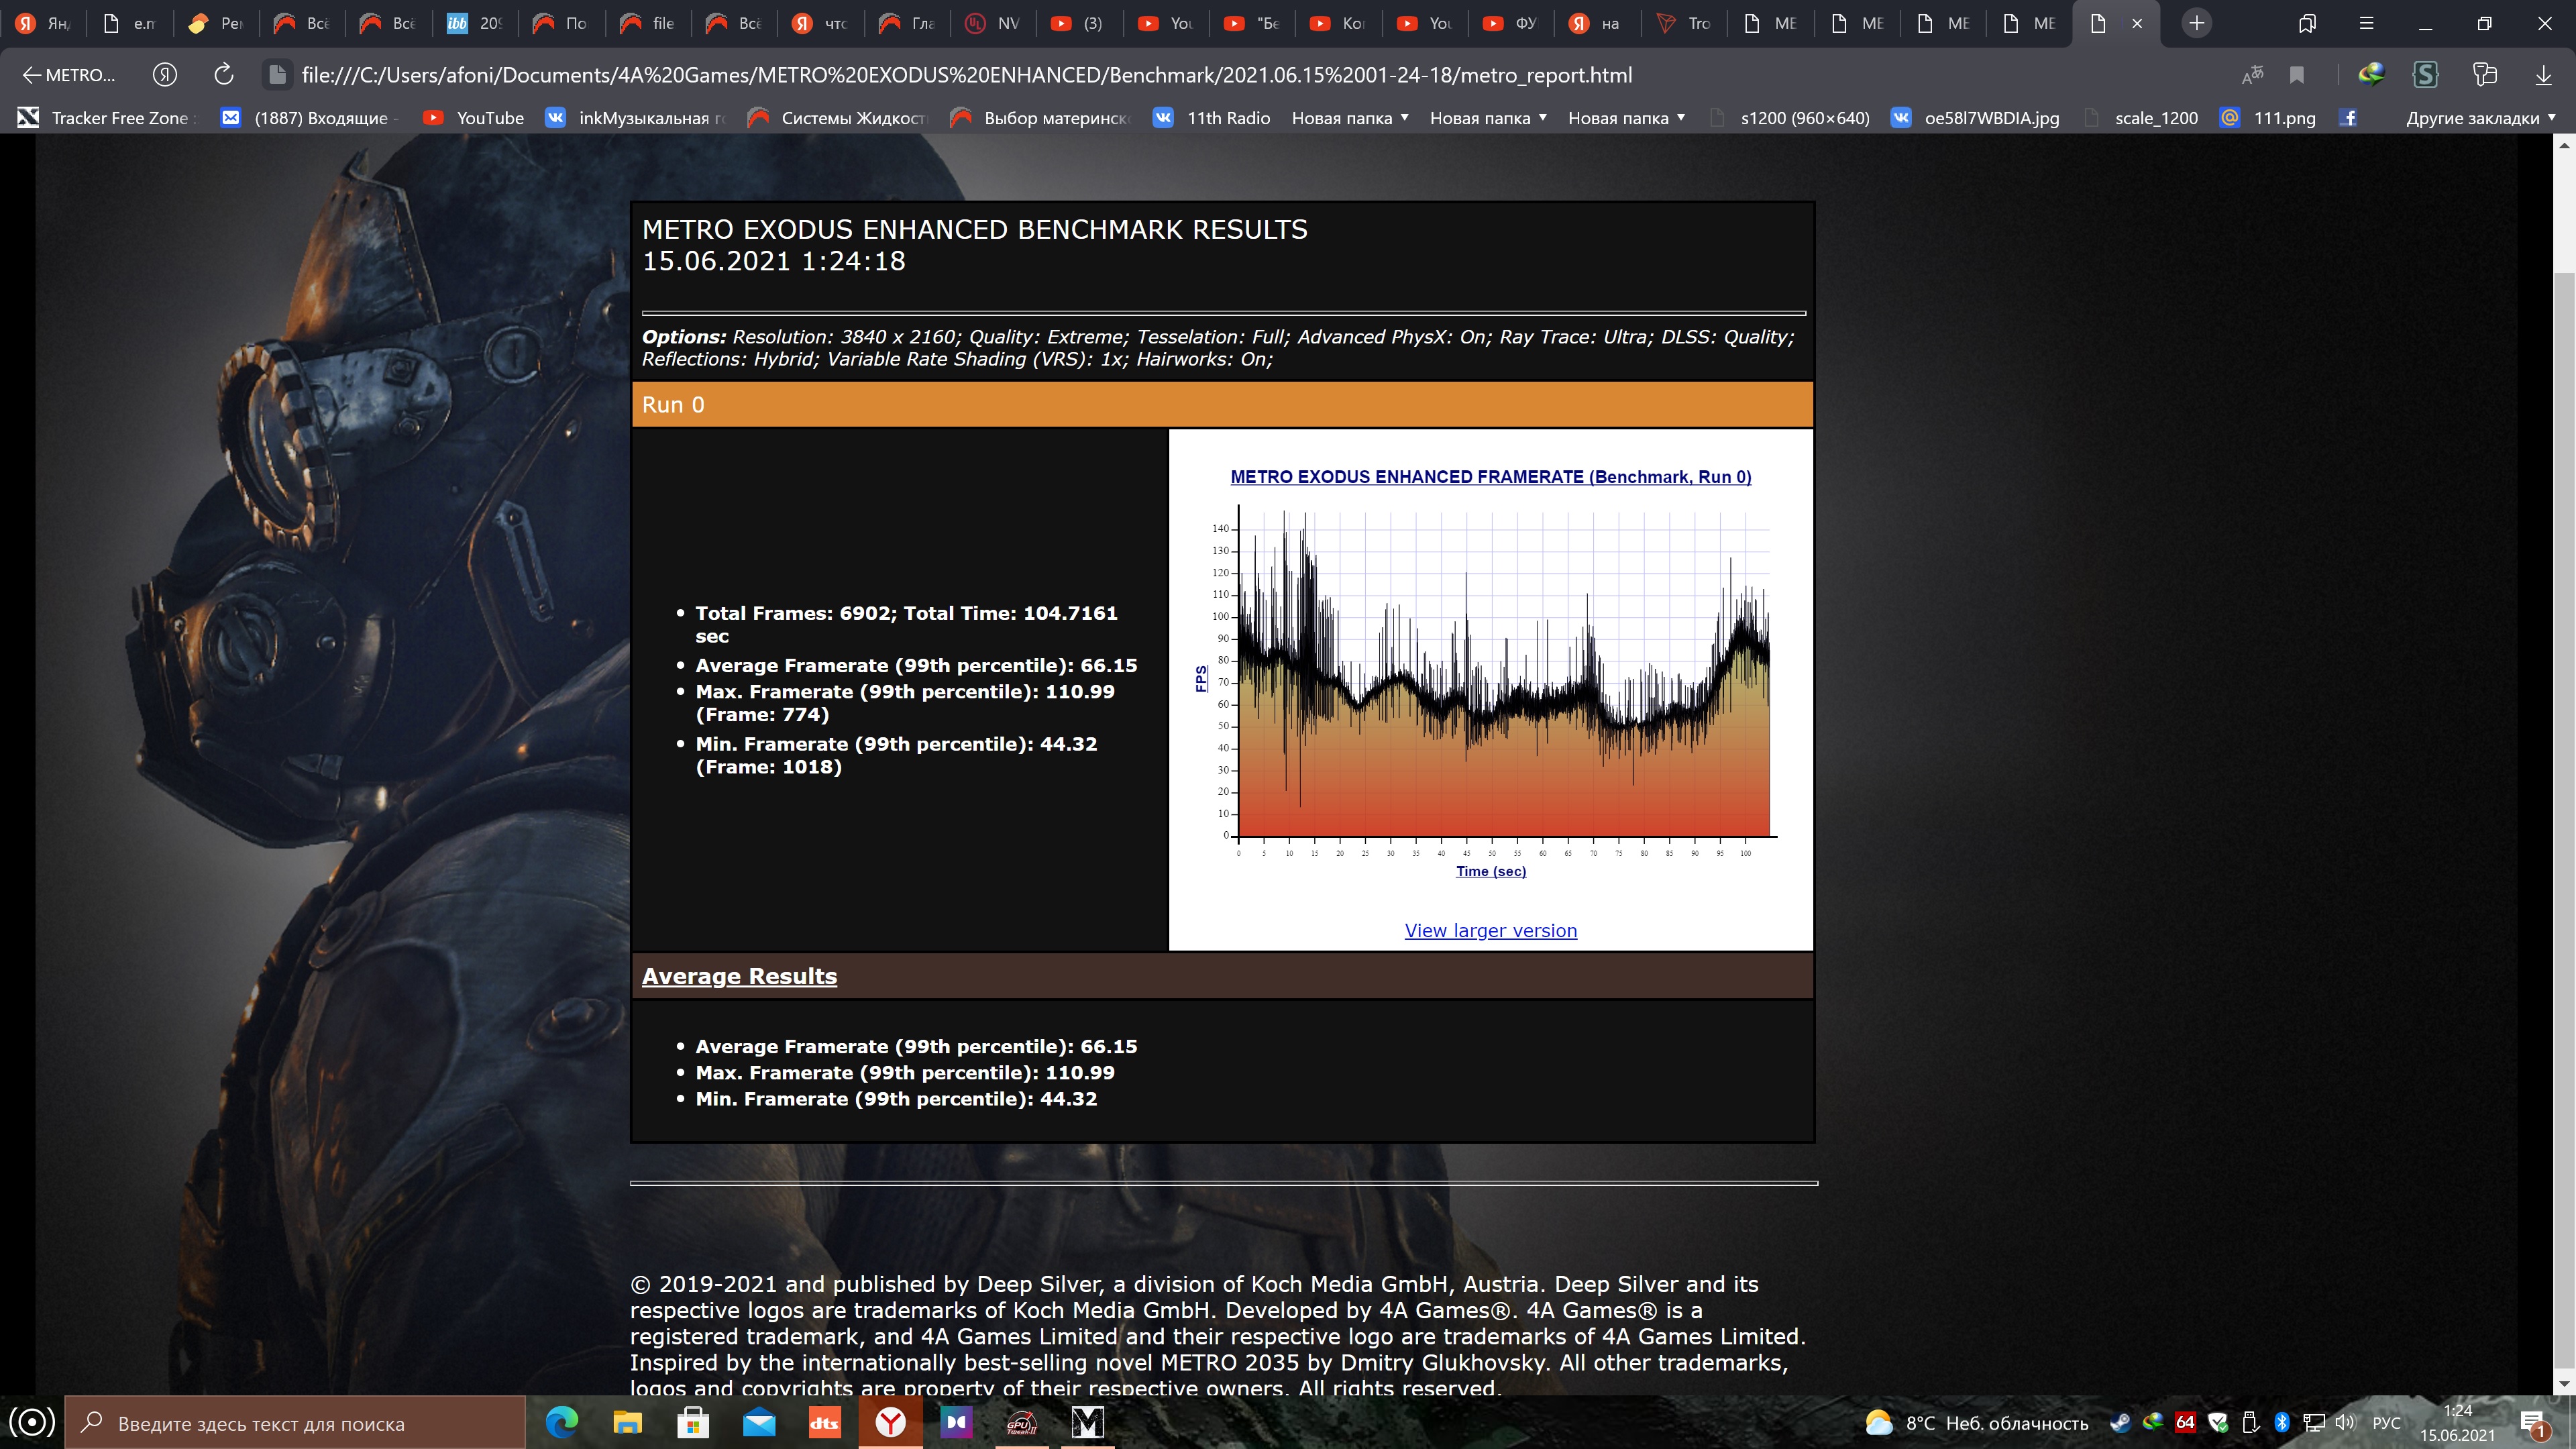The width and height of the screenshot is (2576, 1449).
Task: Open Microsoft Edge from taskbar
Action: tap(562, 1422)
